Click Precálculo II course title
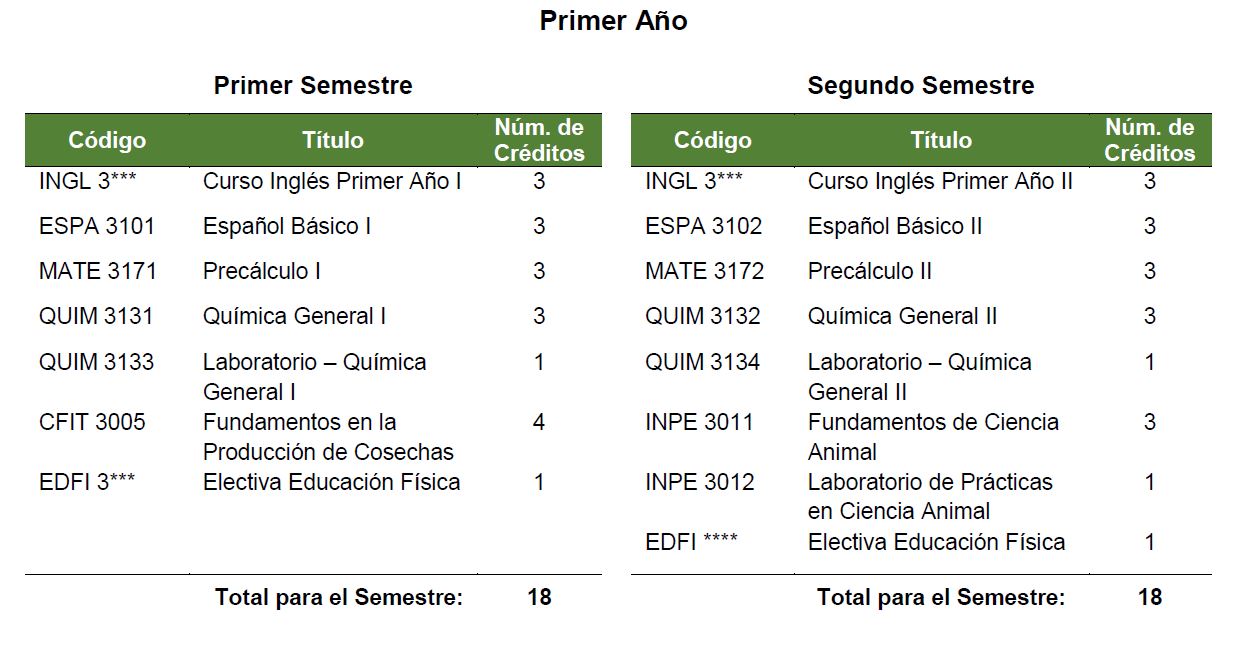 tap(870, 271)
